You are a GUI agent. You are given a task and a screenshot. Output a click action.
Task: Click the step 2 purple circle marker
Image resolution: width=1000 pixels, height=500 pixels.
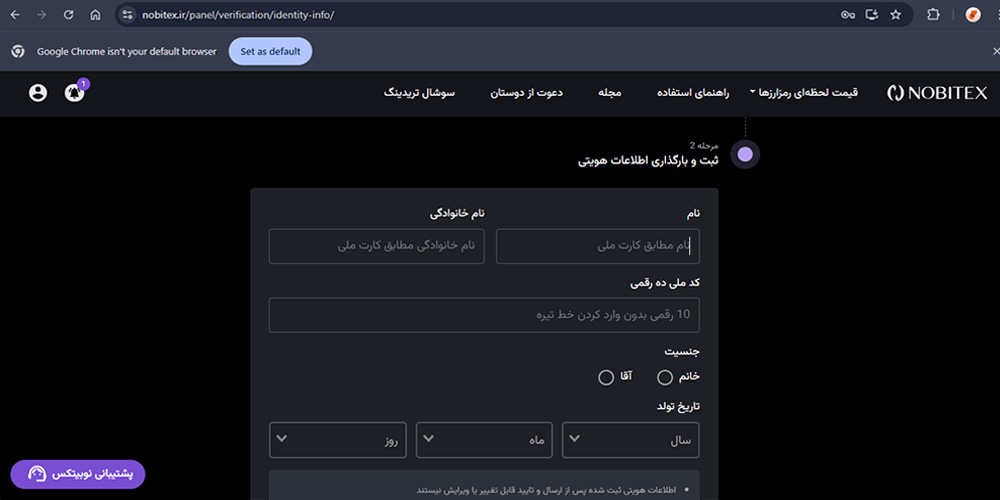pyautogui.click(x=745, y=154)
